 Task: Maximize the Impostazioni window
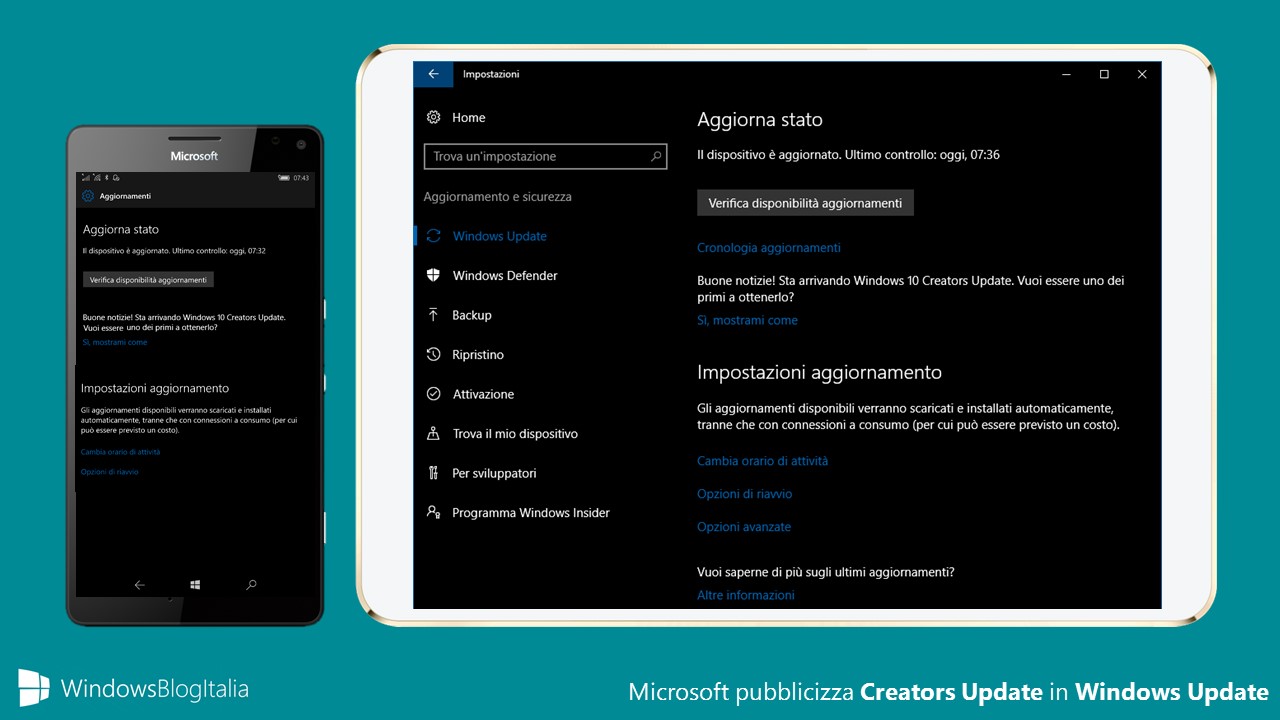point(1104,74)
